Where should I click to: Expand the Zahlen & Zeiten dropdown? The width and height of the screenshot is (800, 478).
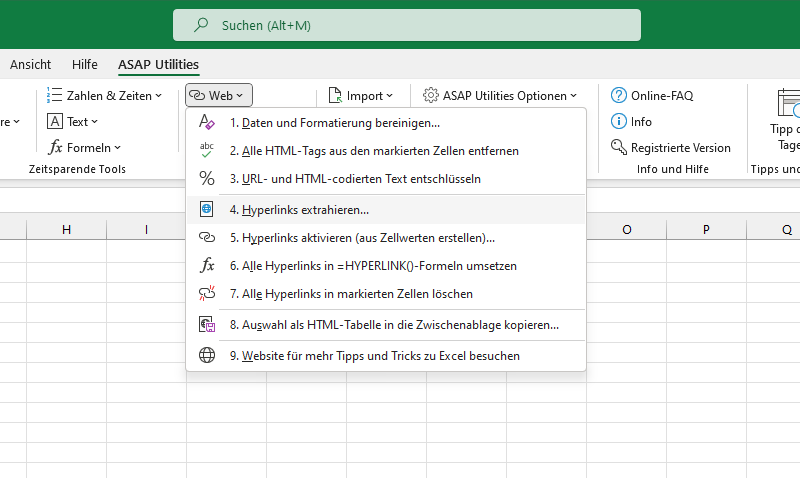pyautogui.click(x=159, y=95)
